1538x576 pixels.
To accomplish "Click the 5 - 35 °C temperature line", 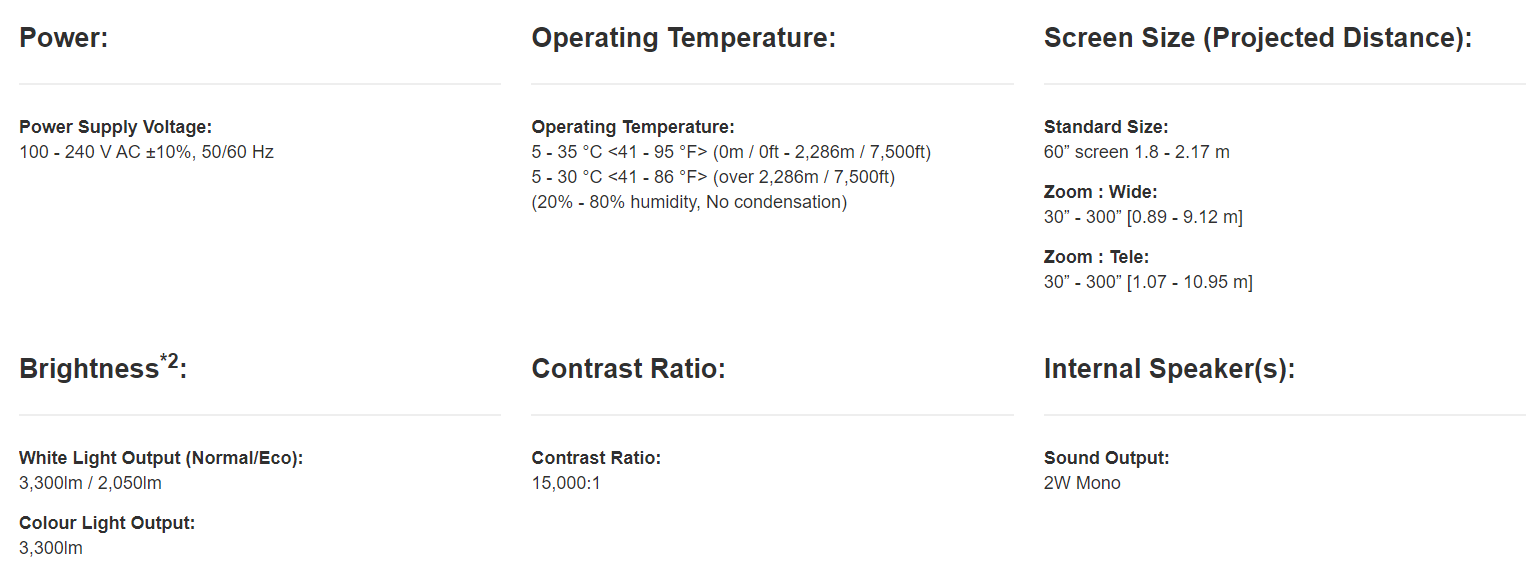I will click(x=731, y=152).
